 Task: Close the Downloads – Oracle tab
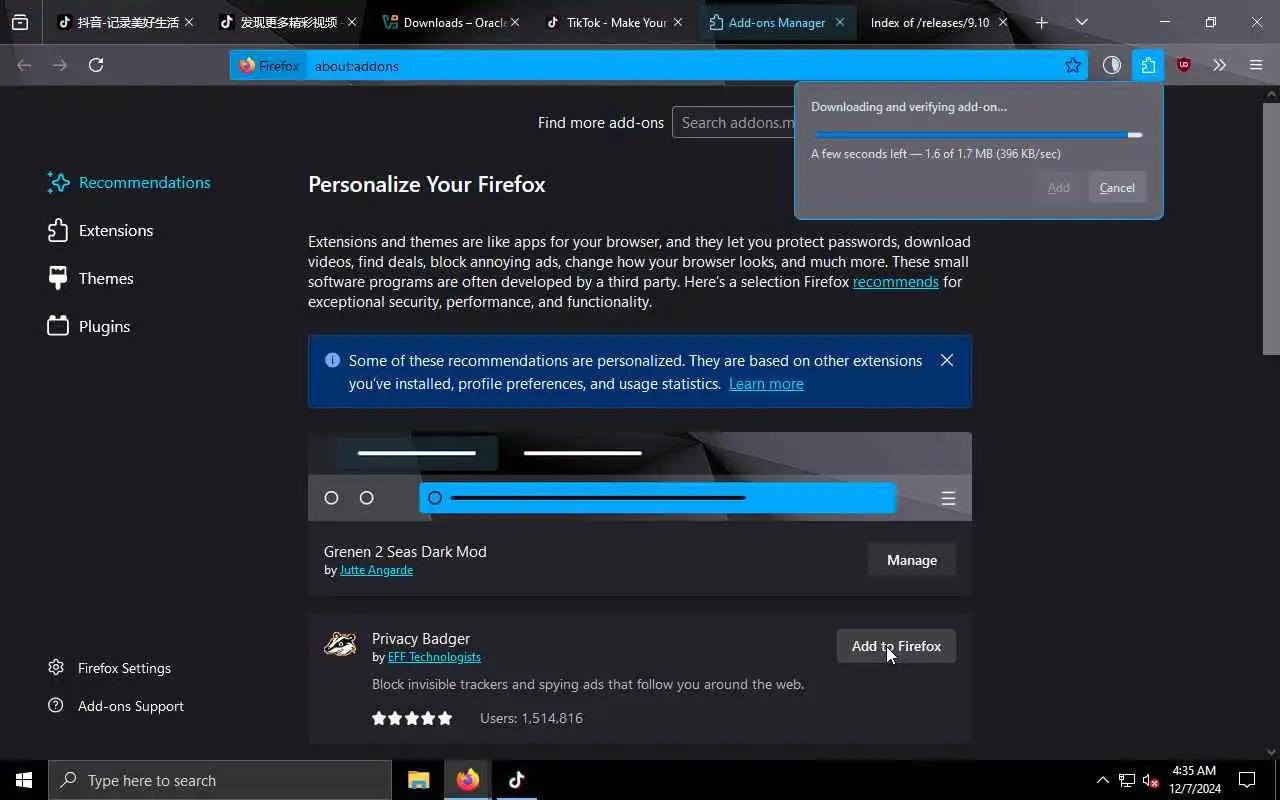[x=515, y=22]
